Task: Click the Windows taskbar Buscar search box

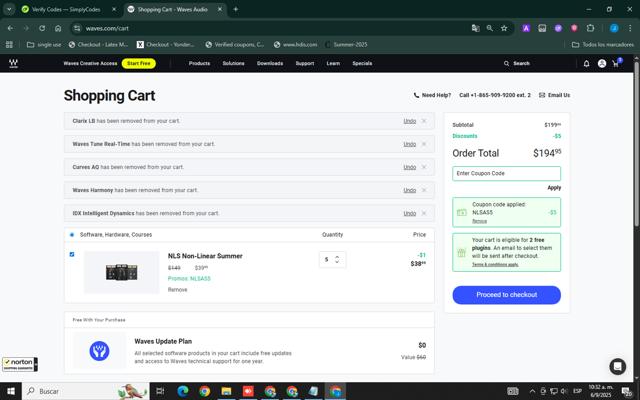Action: pyautogui.click(x=86, y=391)
